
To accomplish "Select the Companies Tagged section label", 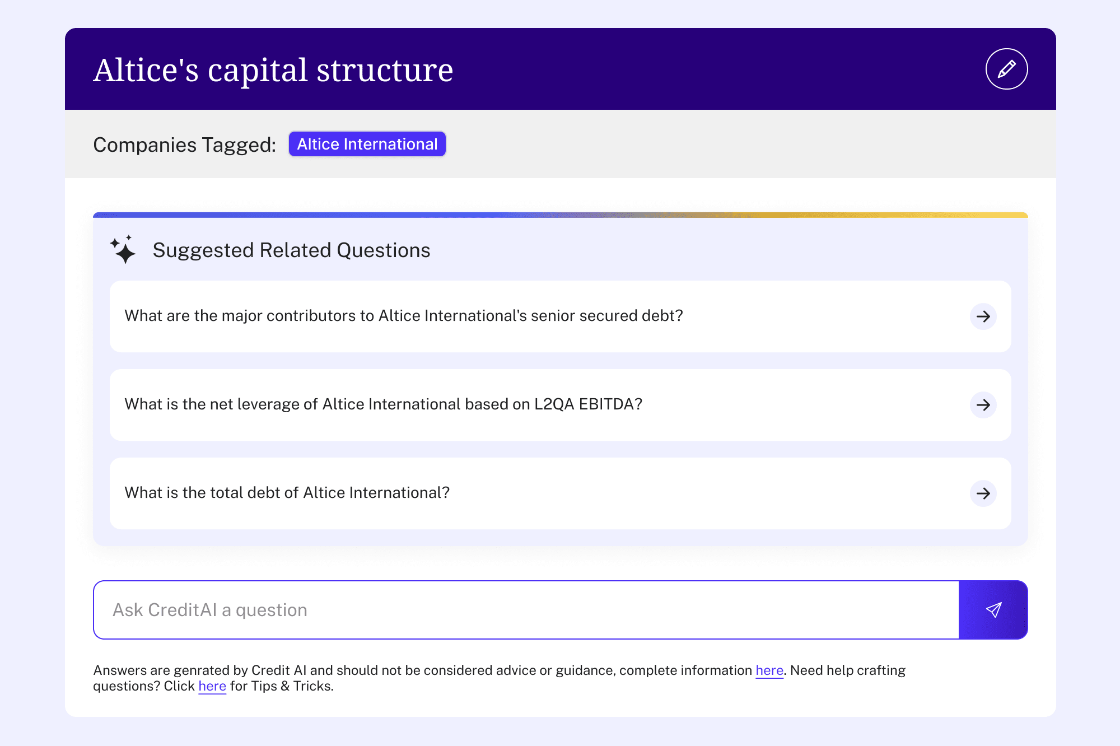I will point(184,145).
